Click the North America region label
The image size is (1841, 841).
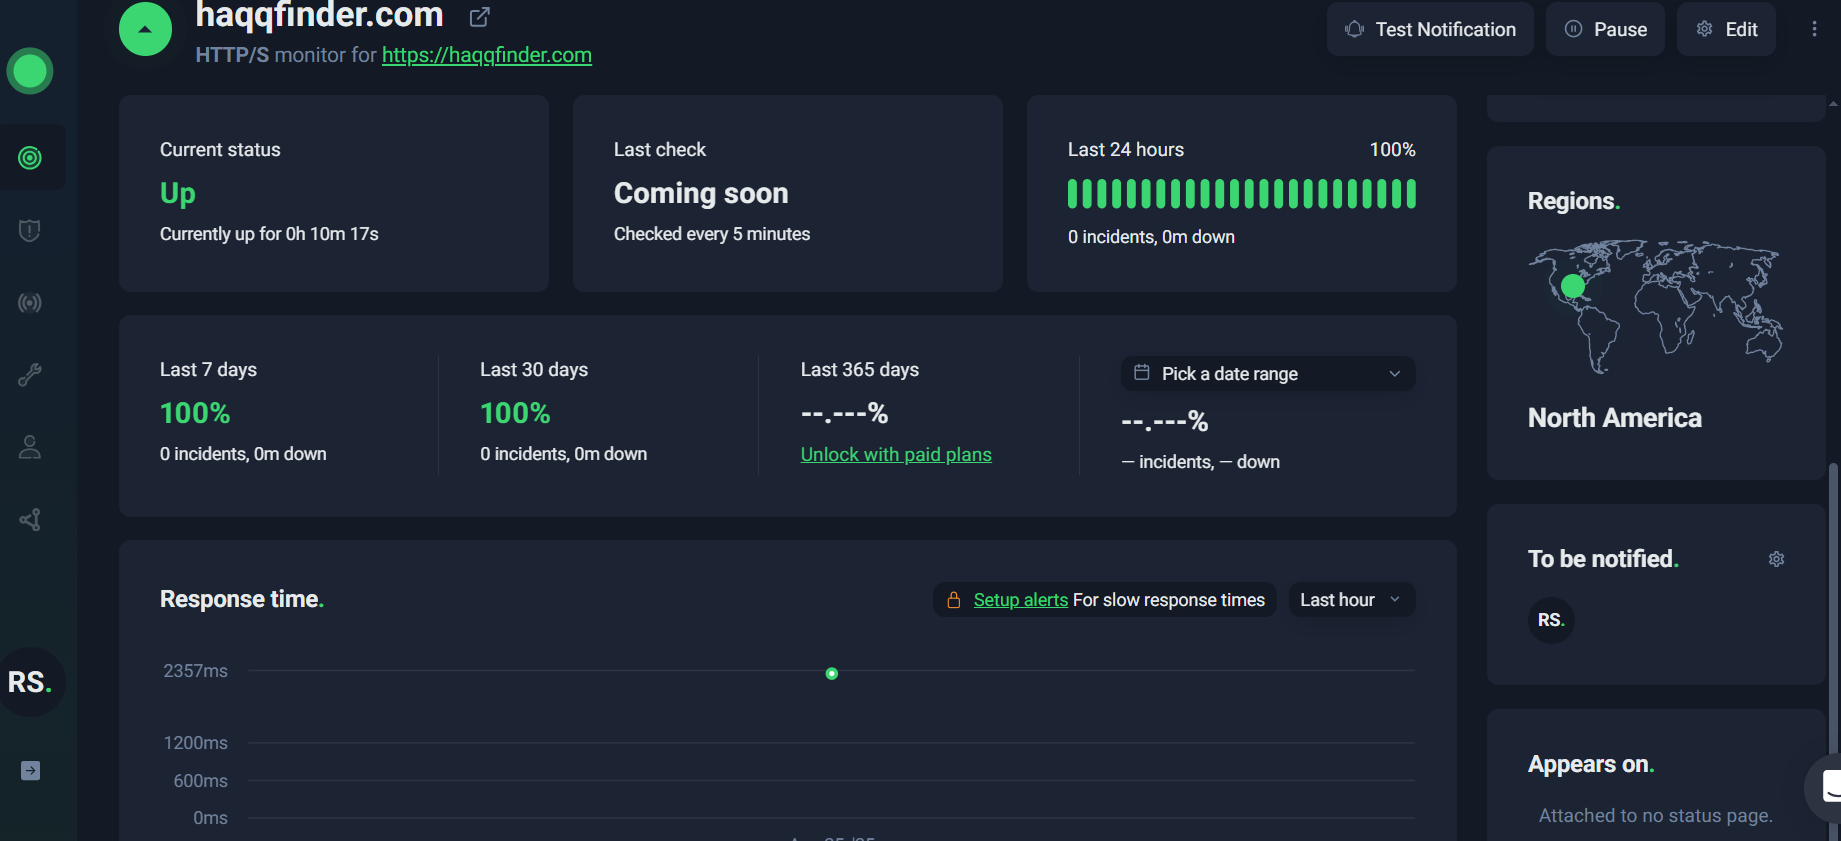point(1614,418)
